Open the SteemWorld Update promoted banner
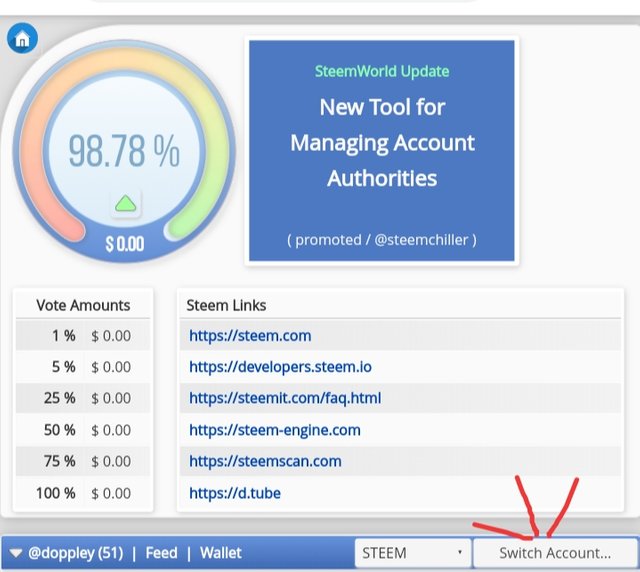Viewport: 640px width, 572px height. [382, 150]
